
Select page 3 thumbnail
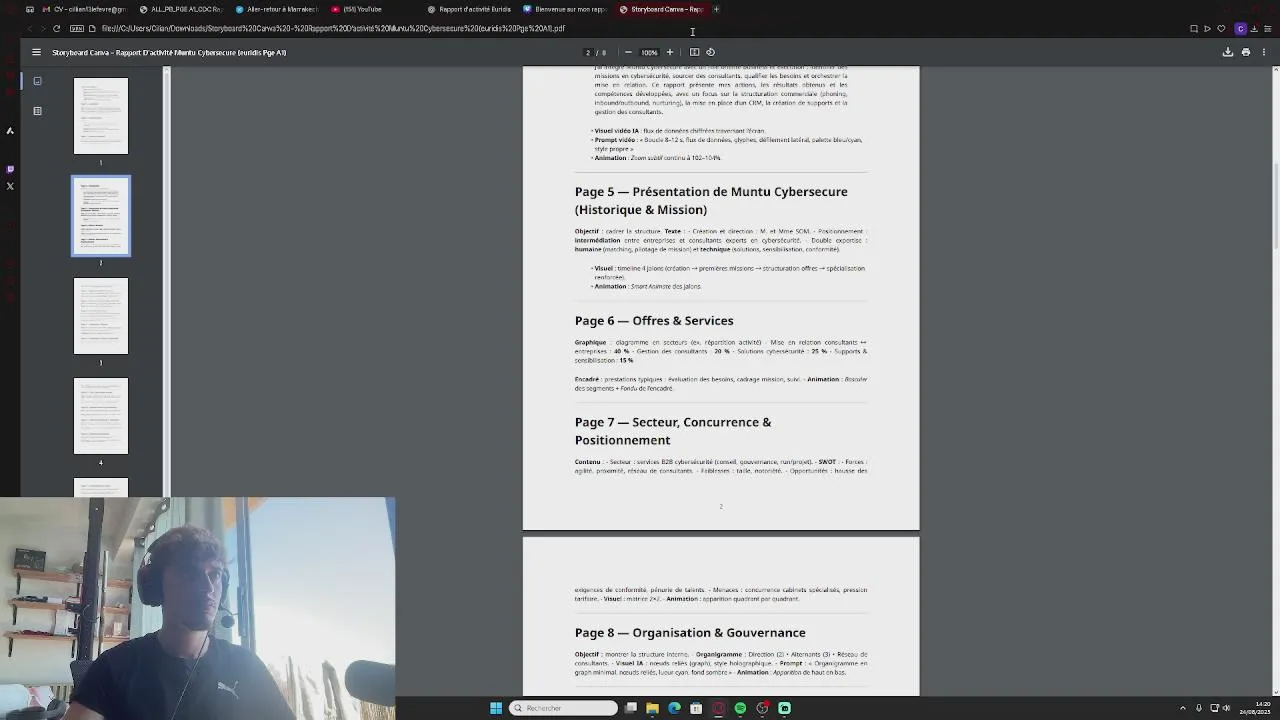click(x=101, y=316)
